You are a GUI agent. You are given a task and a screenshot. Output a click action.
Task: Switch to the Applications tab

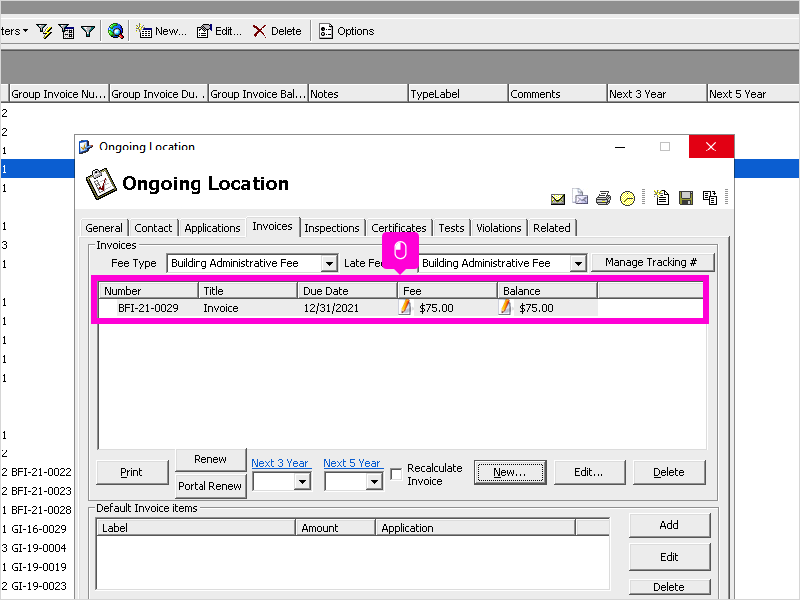[x=212, y=228]
